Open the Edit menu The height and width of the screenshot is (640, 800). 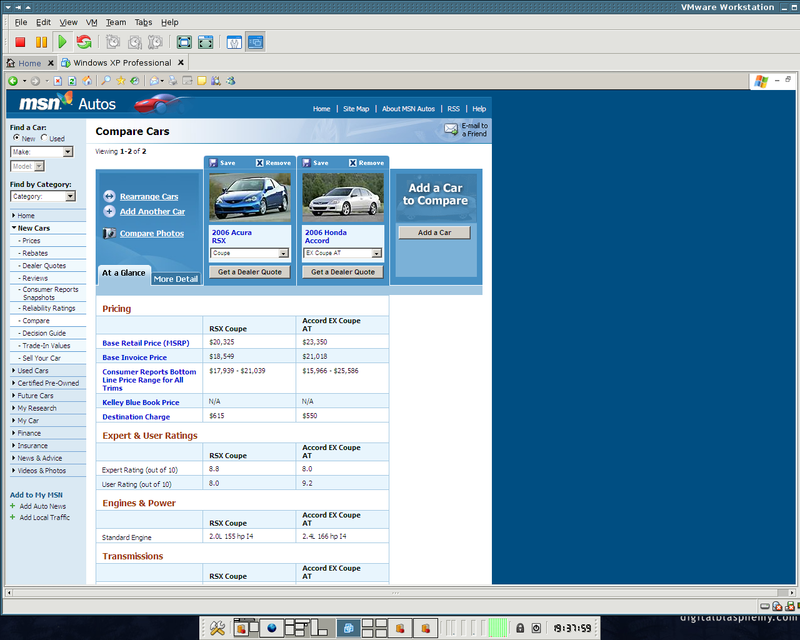click(x=43, y=22)
